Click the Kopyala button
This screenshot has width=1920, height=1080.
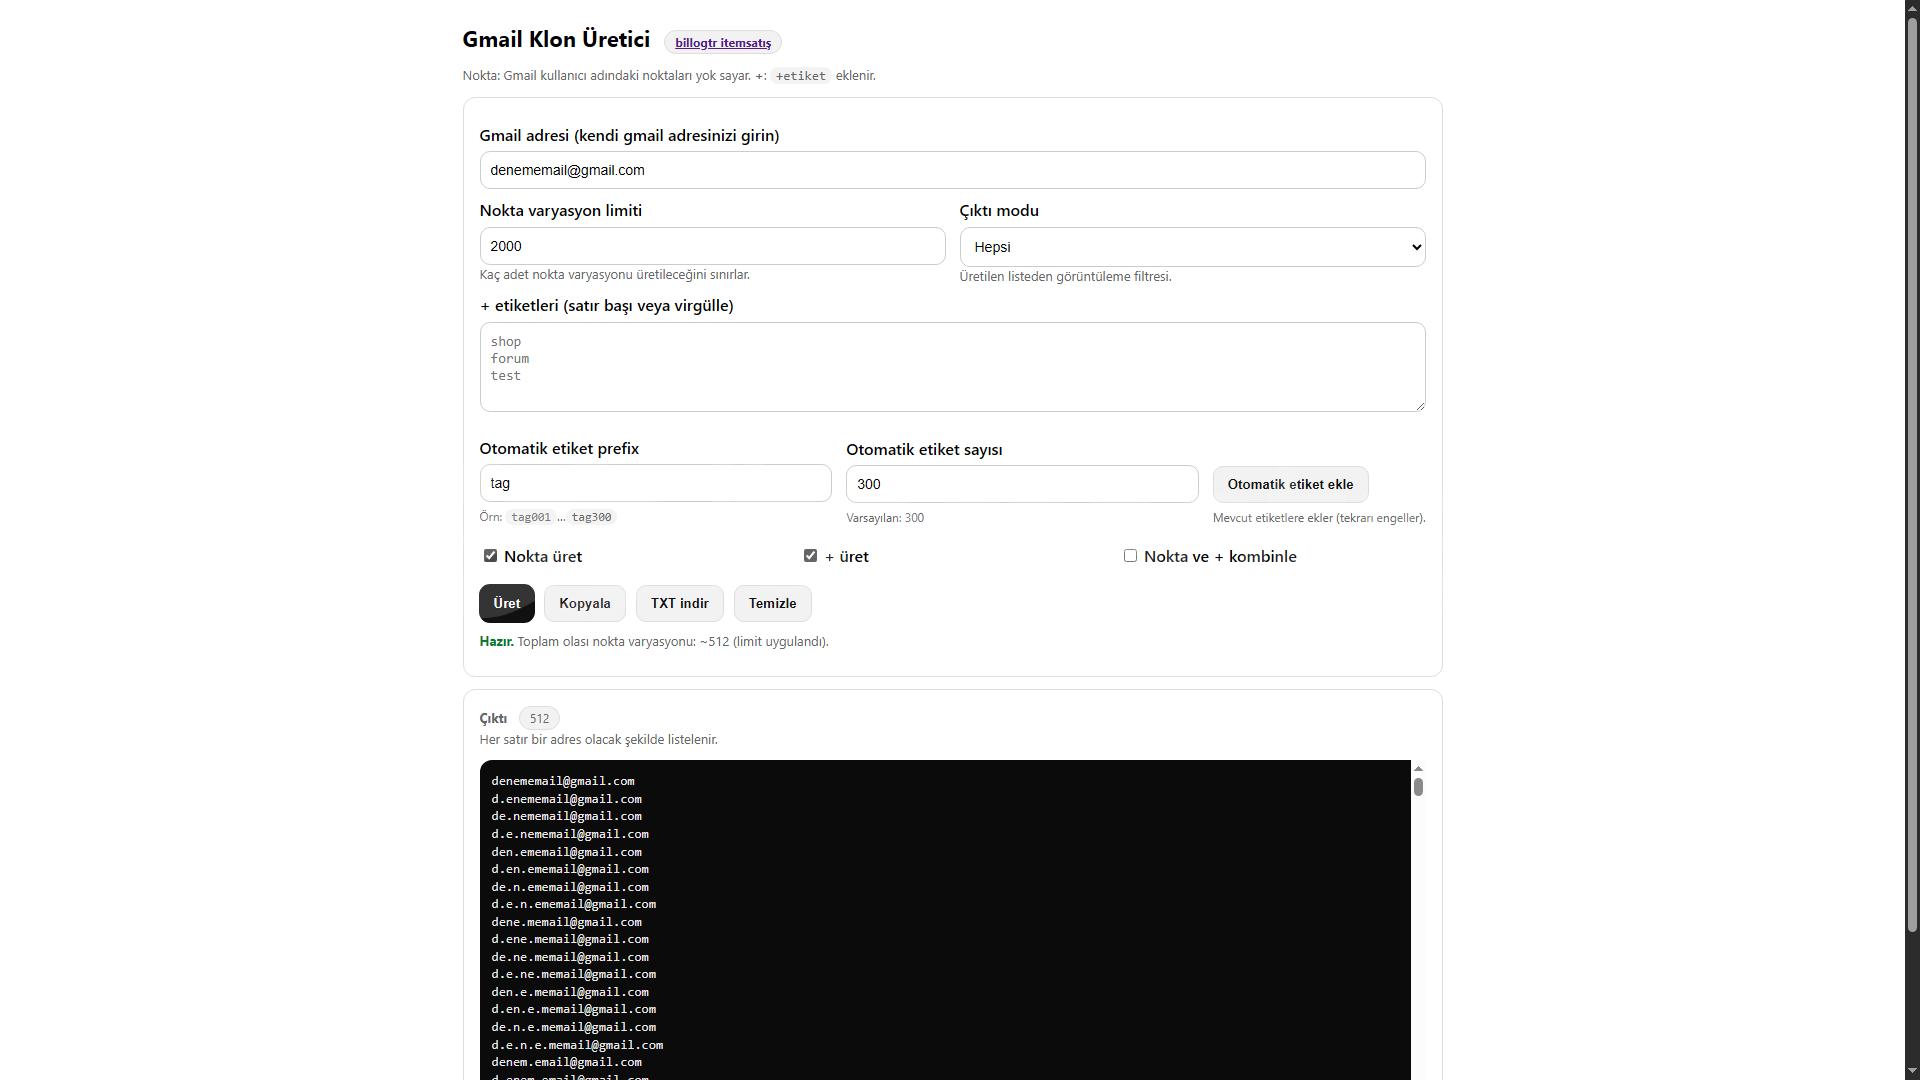[x=584, y=603]
